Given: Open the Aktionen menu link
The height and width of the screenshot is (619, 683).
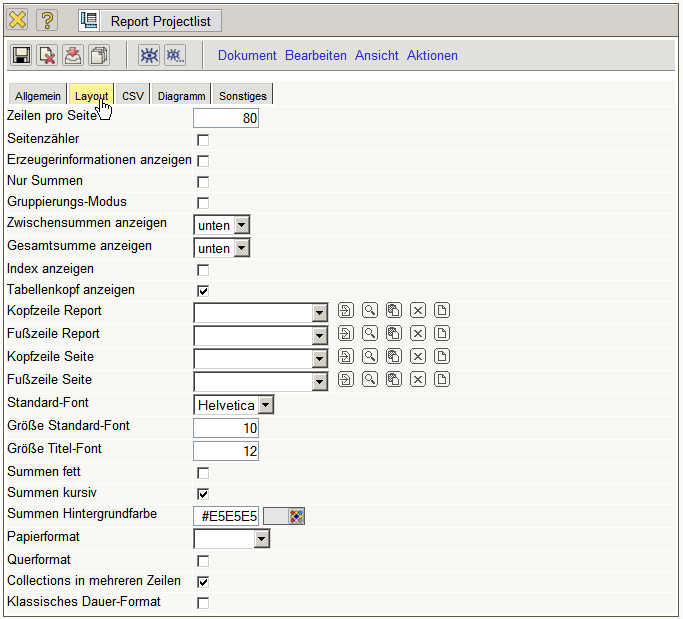Looking at the screenshot, I should tap(432, 56).
